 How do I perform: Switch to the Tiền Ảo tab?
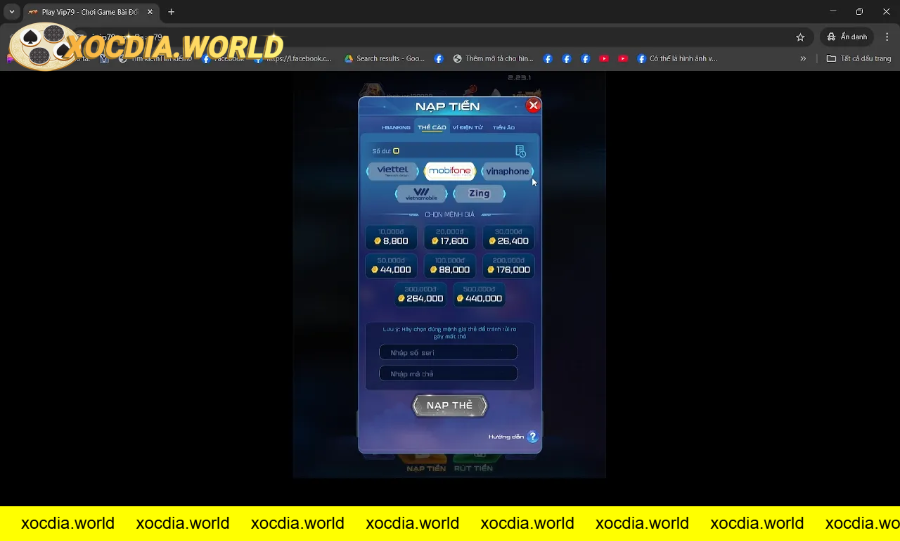click(504, 127)
